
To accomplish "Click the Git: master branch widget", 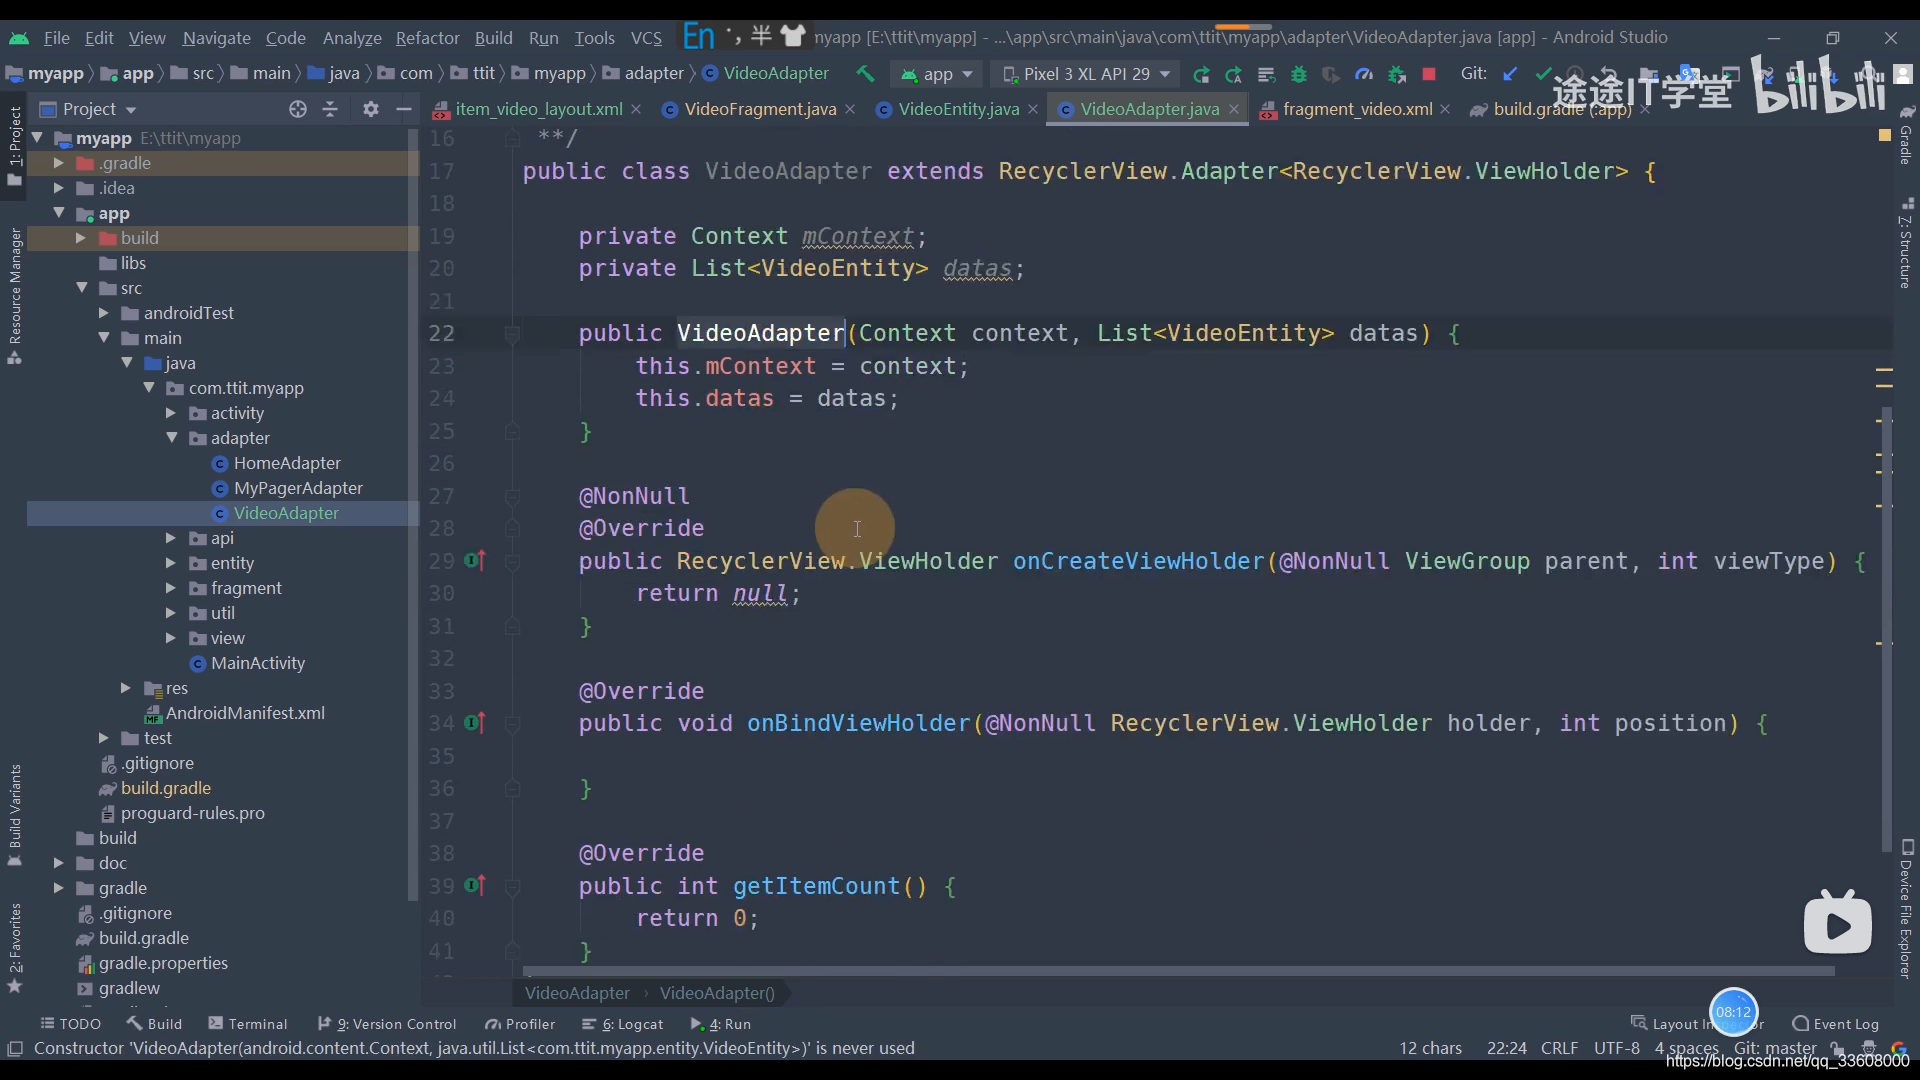I will coord(1775,1048).
